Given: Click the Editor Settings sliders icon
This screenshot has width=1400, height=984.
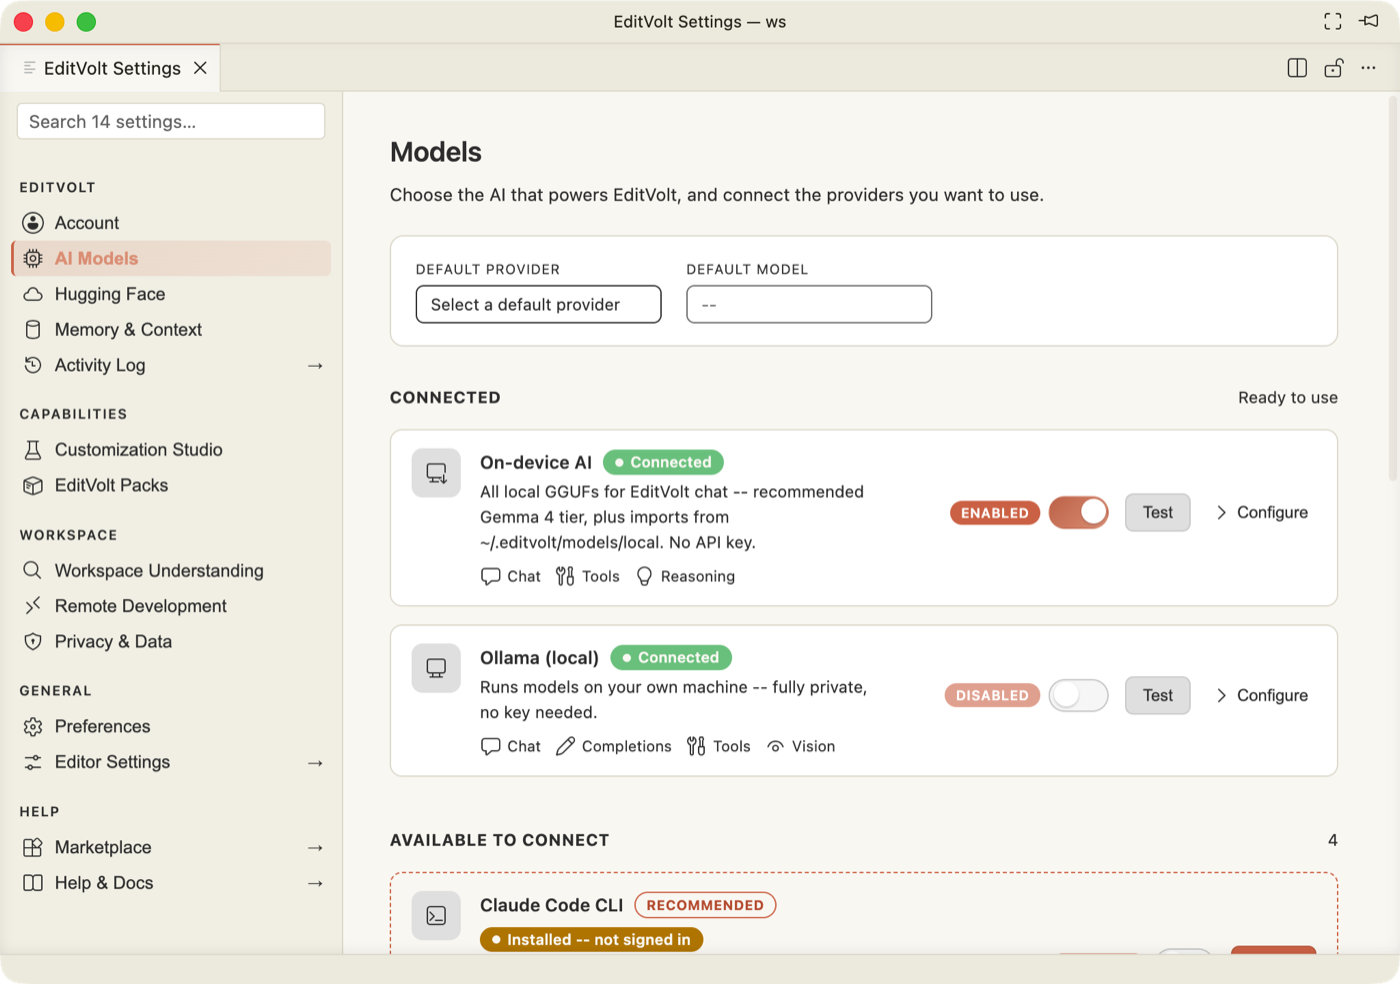Looking at the screenshot, I should pyautogui.click(x=33, y=762).
